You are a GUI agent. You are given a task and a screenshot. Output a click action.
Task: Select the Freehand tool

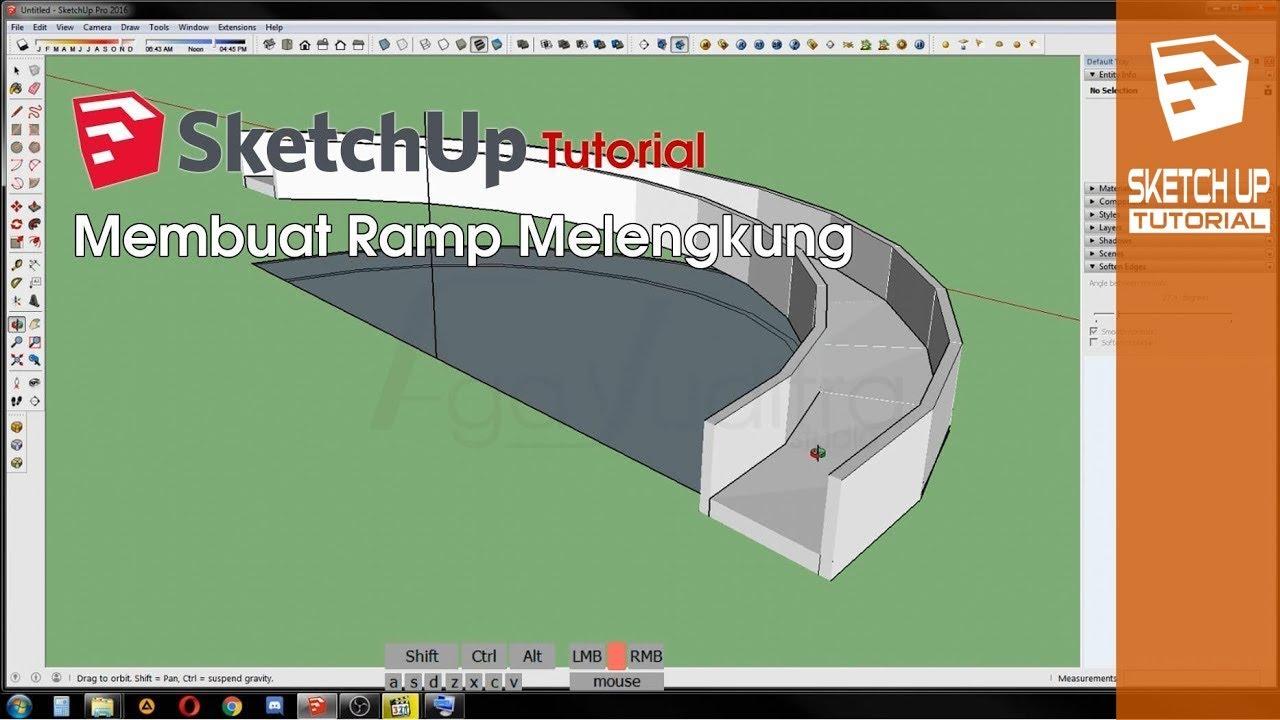(35, 111)
